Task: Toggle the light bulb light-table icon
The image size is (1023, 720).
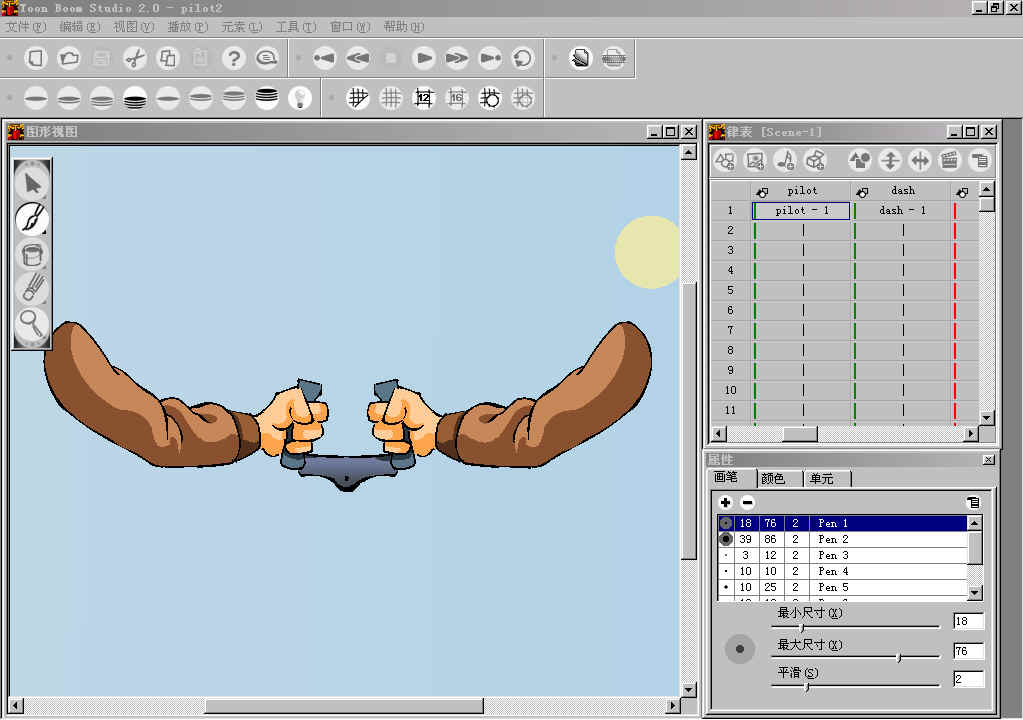Action: click(299, 98)
